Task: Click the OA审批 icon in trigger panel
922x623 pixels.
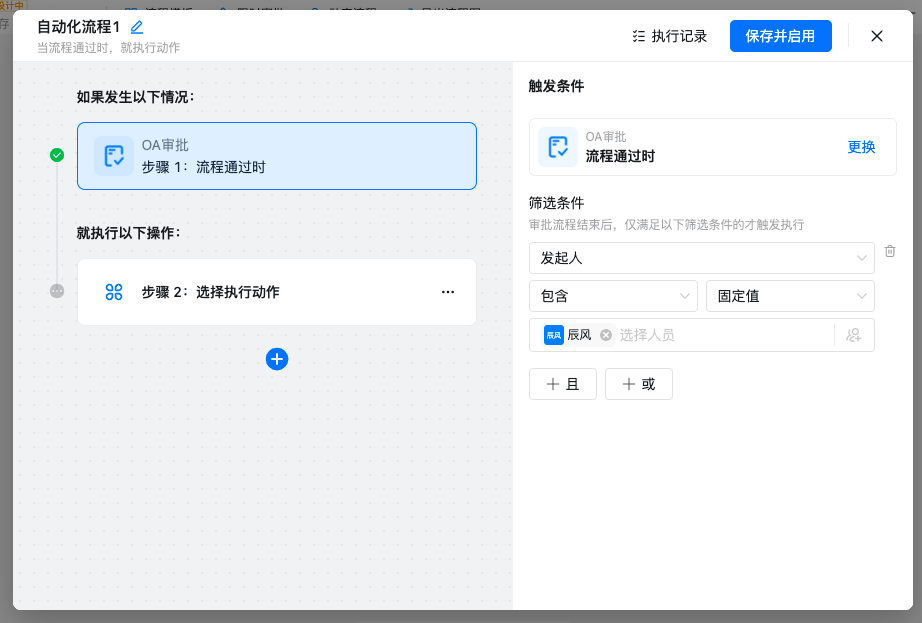Action: (x=558, y=147)
